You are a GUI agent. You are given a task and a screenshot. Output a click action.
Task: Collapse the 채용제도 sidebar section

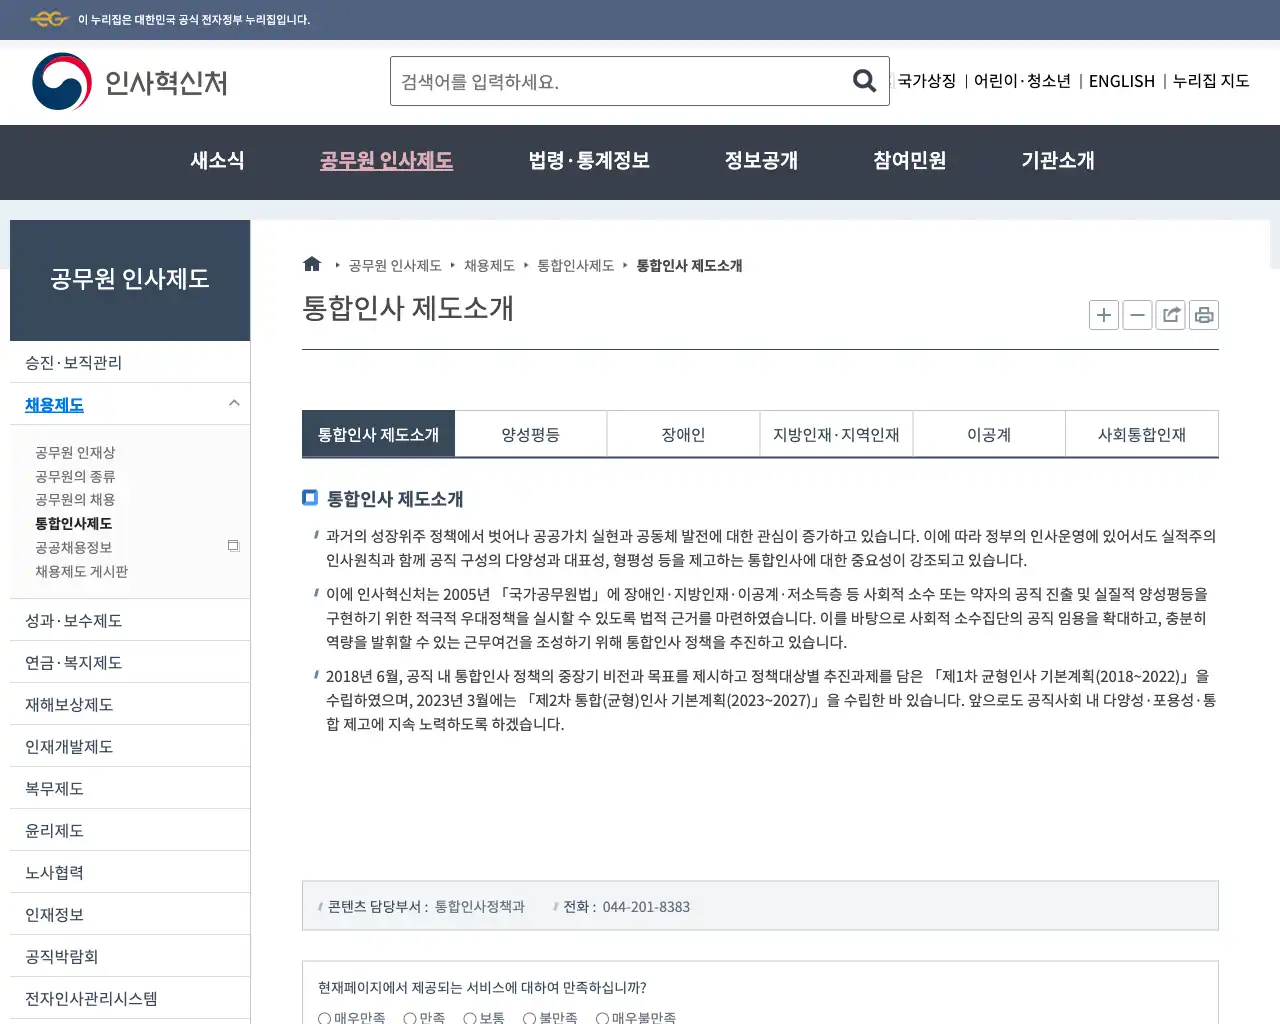(x=234, y=403)
